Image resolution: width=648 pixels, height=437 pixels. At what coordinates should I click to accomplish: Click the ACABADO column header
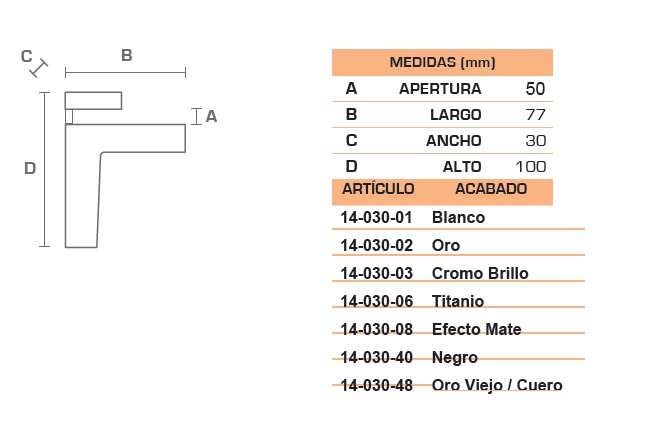(491, 189)
